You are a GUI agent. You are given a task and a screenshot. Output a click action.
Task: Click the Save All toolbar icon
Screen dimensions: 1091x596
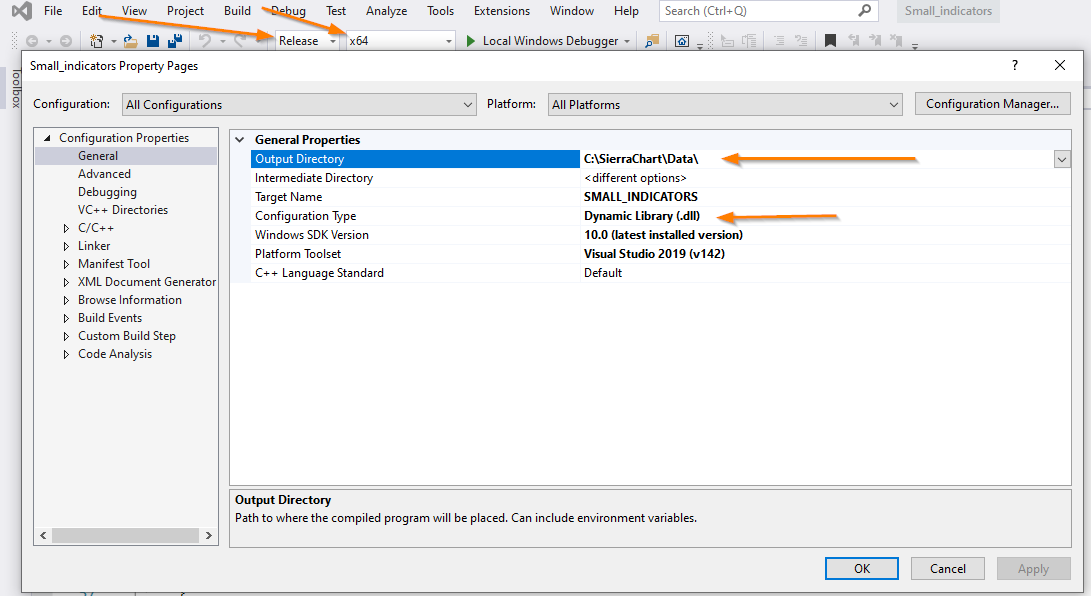tap(175, 41)
